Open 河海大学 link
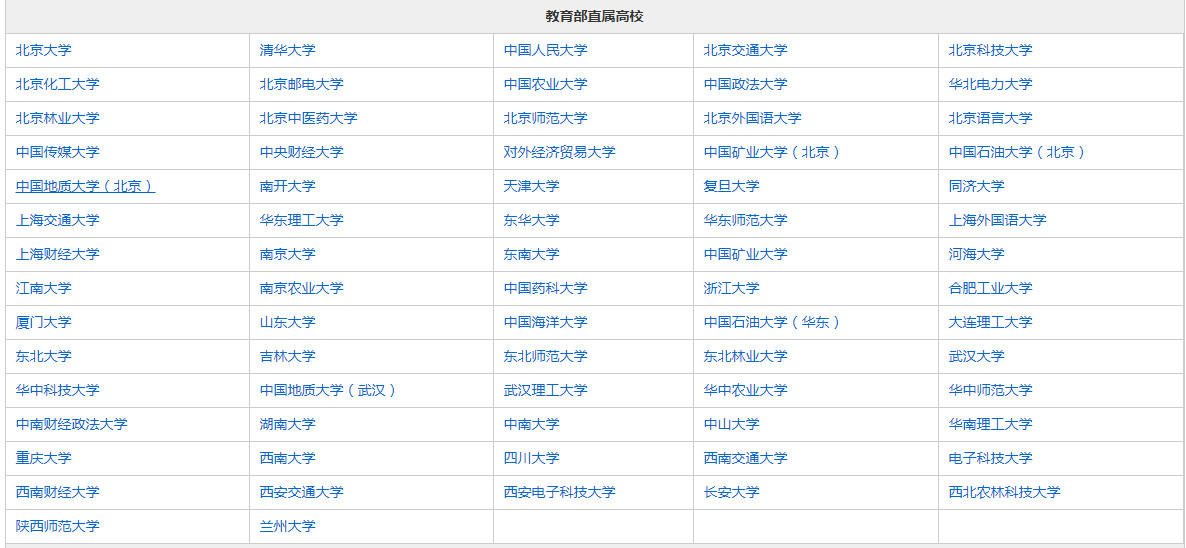Screen dimensions: 1186x548 [x=976, y=255]
